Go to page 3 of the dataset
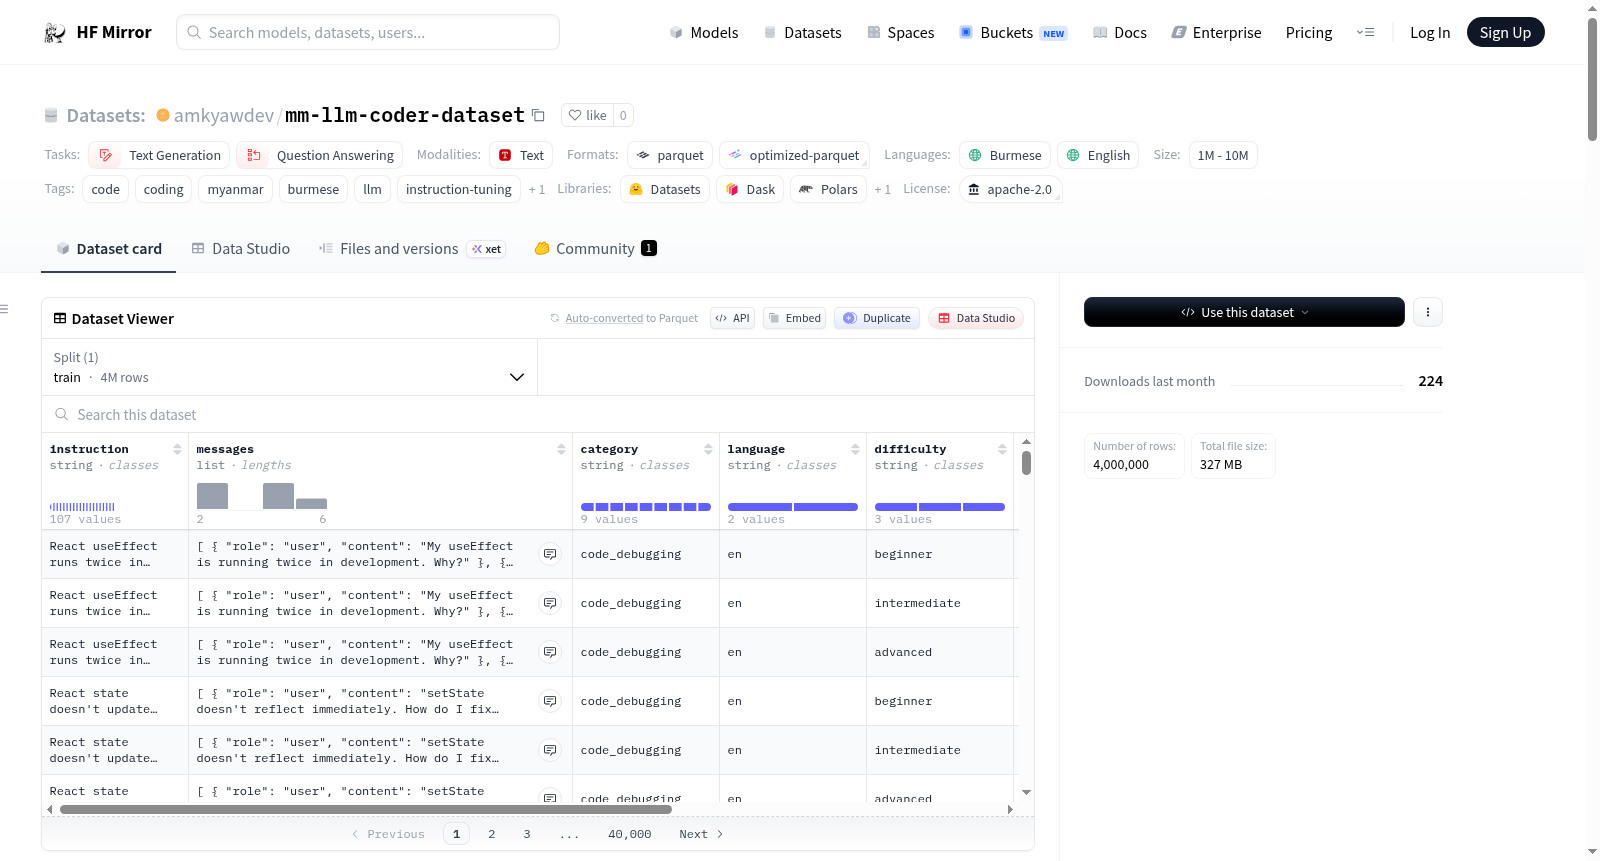1600x861 pixels. click(x=527, y=834)
